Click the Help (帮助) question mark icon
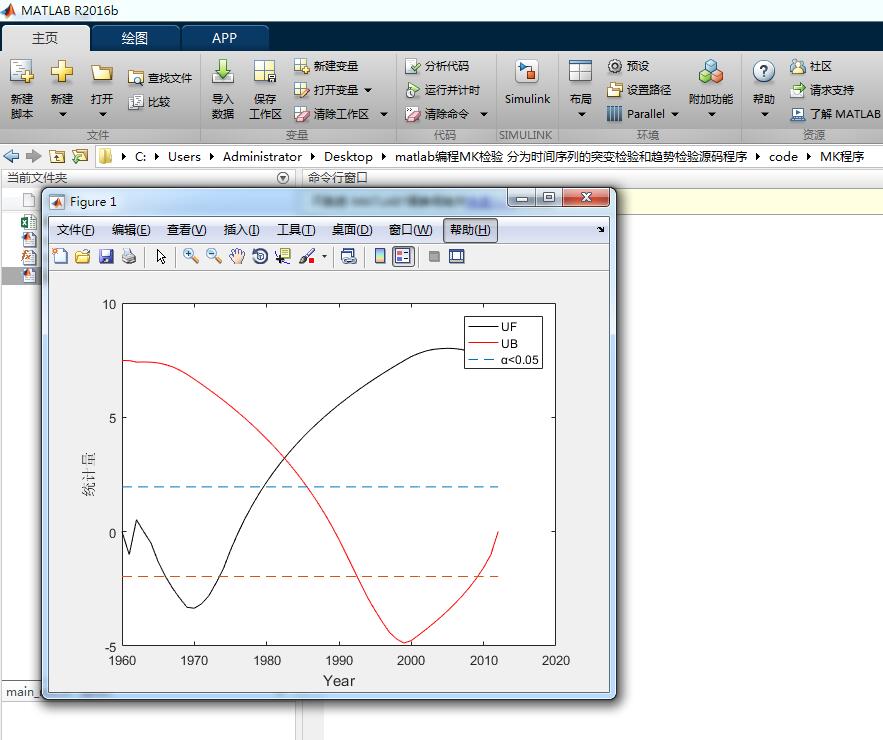This screenshot has height=740, width=883. pos(764,72)
